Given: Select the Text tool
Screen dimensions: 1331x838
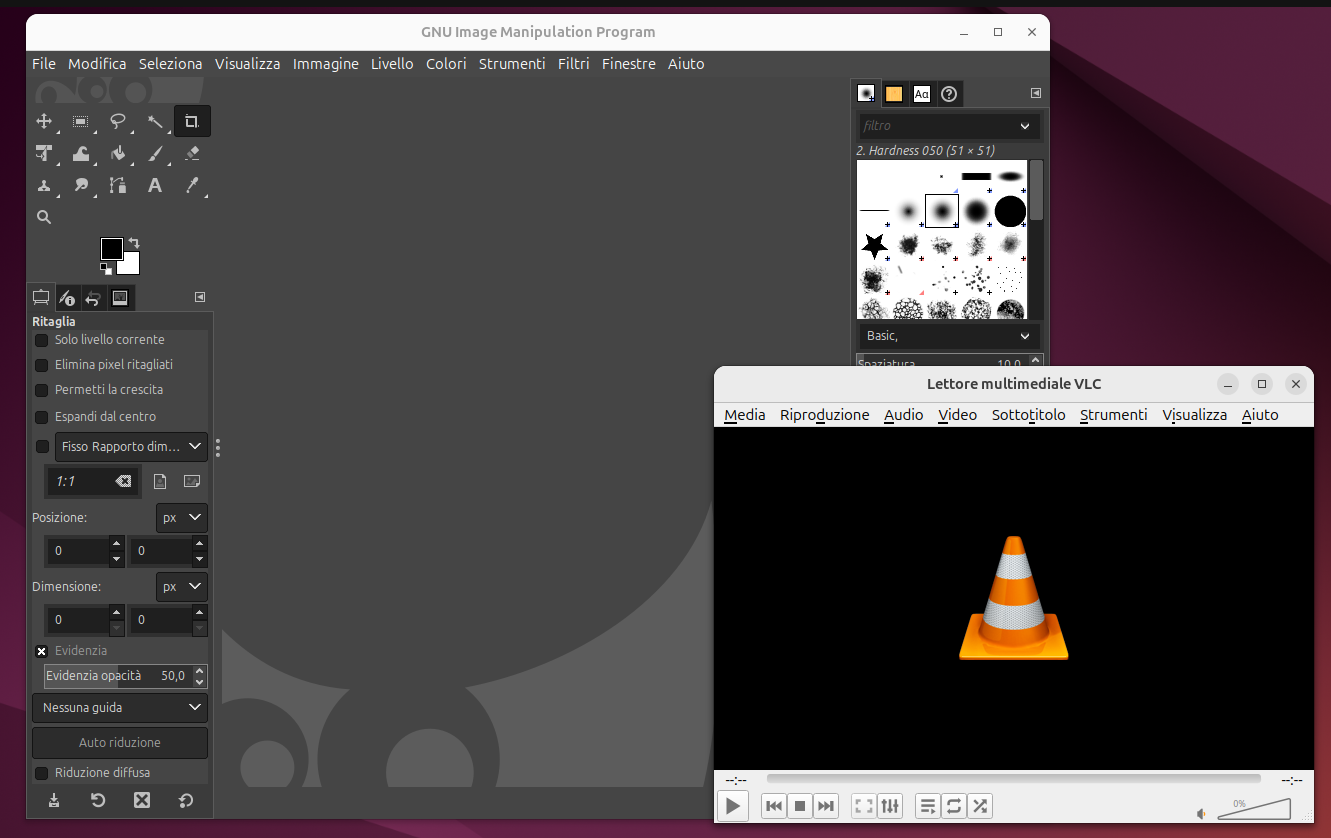Looking at the screenshot, I should click(x=155, y=185).
